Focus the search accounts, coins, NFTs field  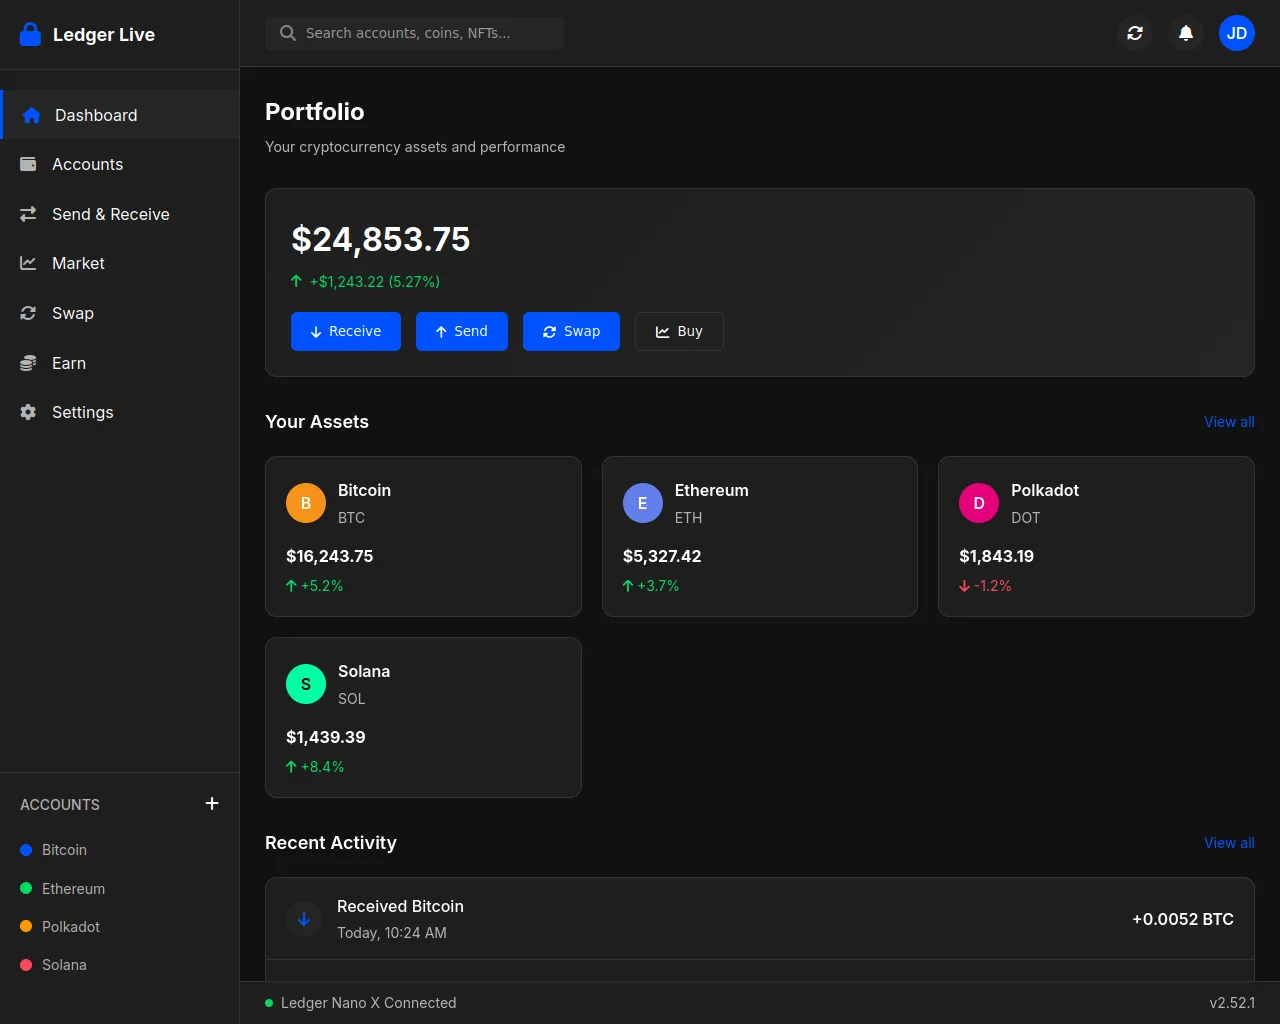click(415, 33)
